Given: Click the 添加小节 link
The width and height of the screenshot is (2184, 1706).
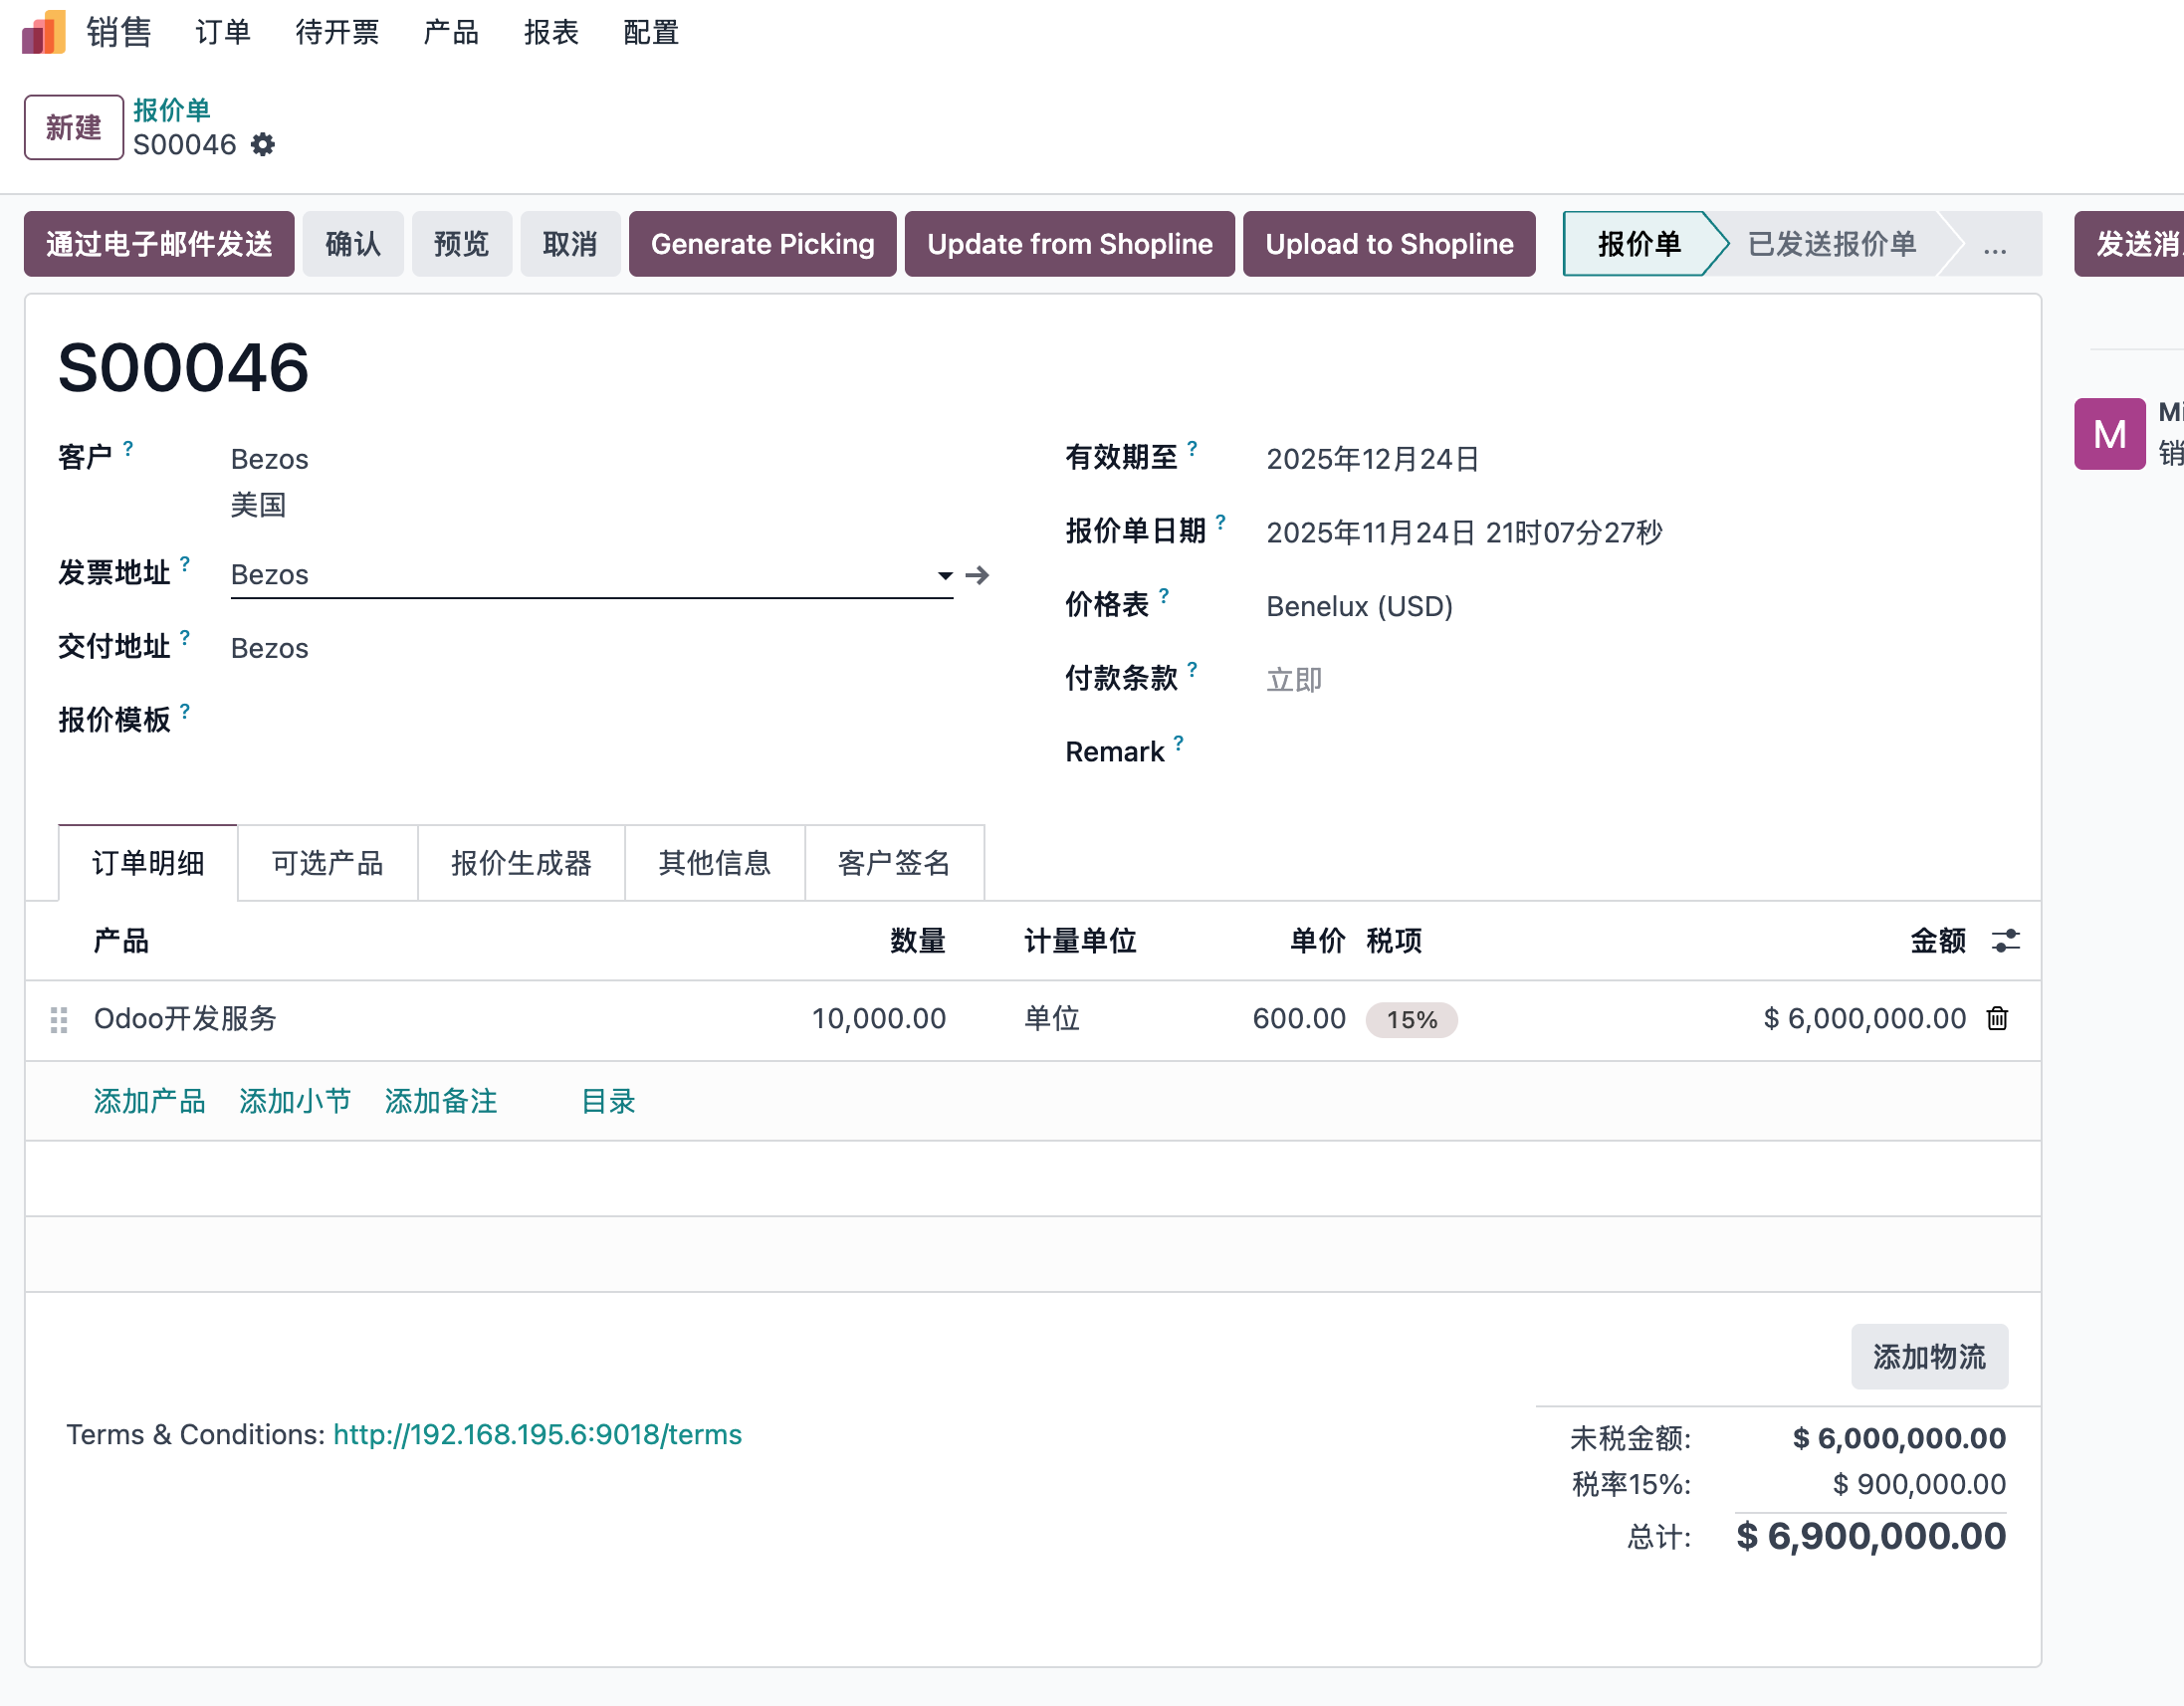Looking at the screenshot, I should (x=295, y=1101).
